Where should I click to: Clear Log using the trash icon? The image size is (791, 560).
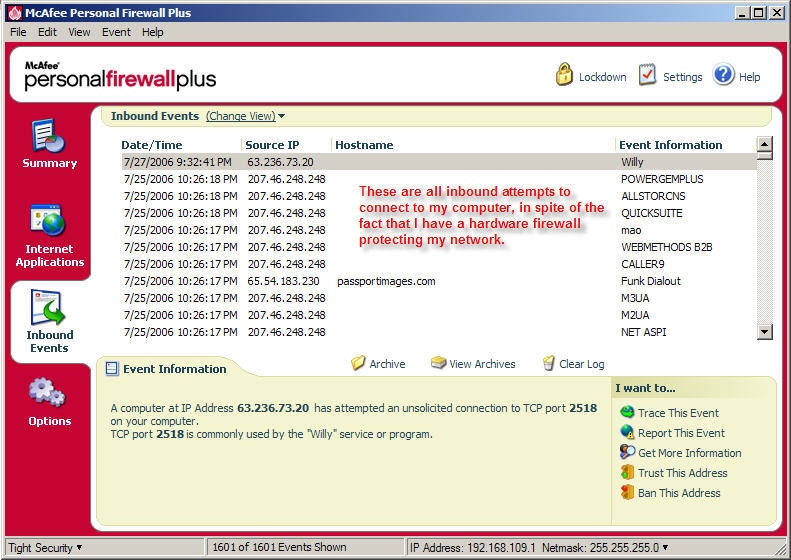[573, 364]
